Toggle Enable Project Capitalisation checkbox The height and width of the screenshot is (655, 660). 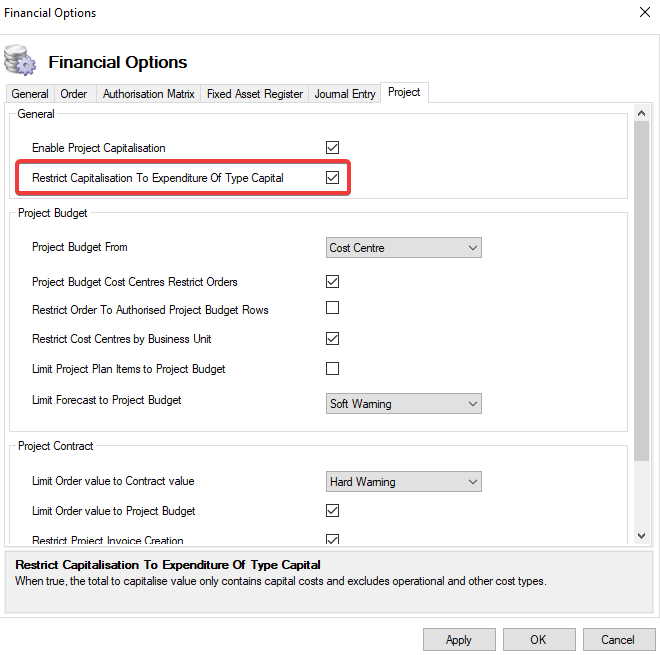[x=333, y=148]
